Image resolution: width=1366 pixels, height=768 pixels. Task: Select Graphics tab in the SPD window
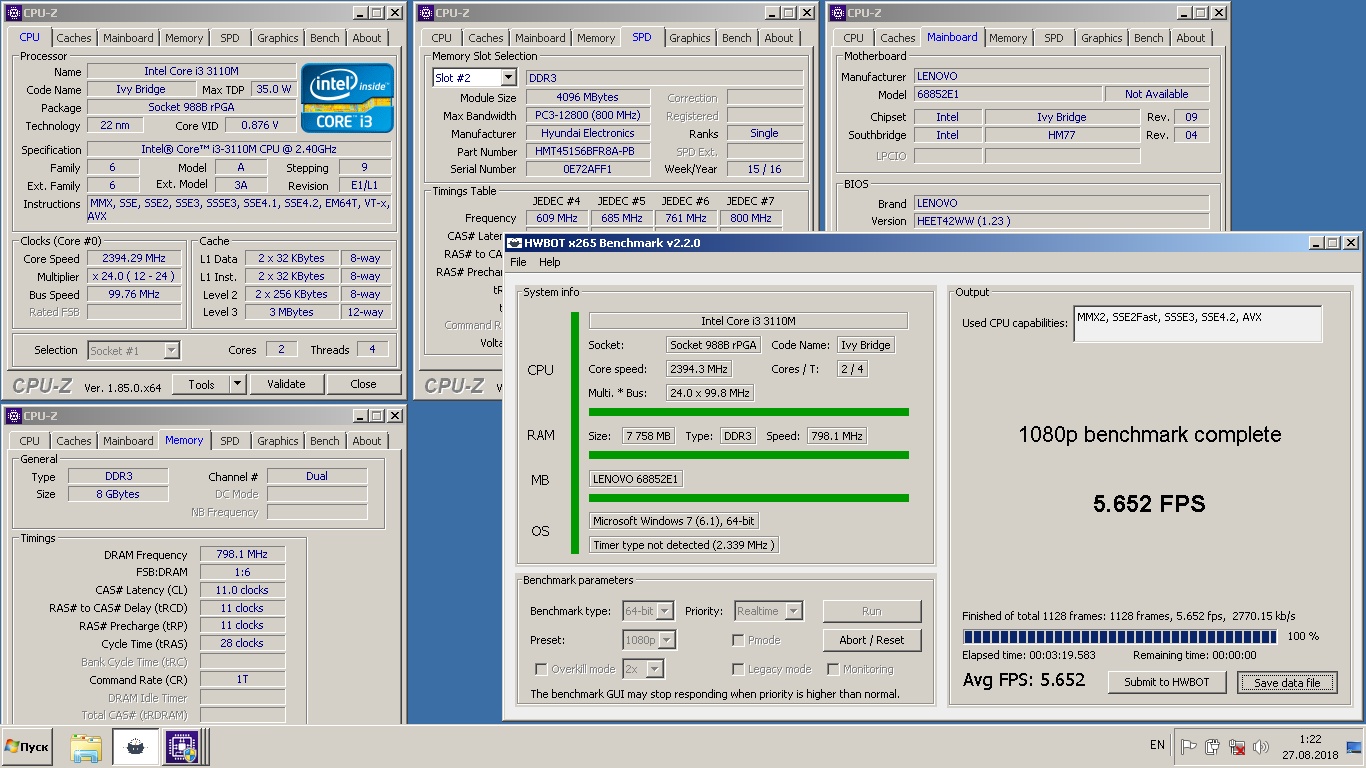(690, 38)
